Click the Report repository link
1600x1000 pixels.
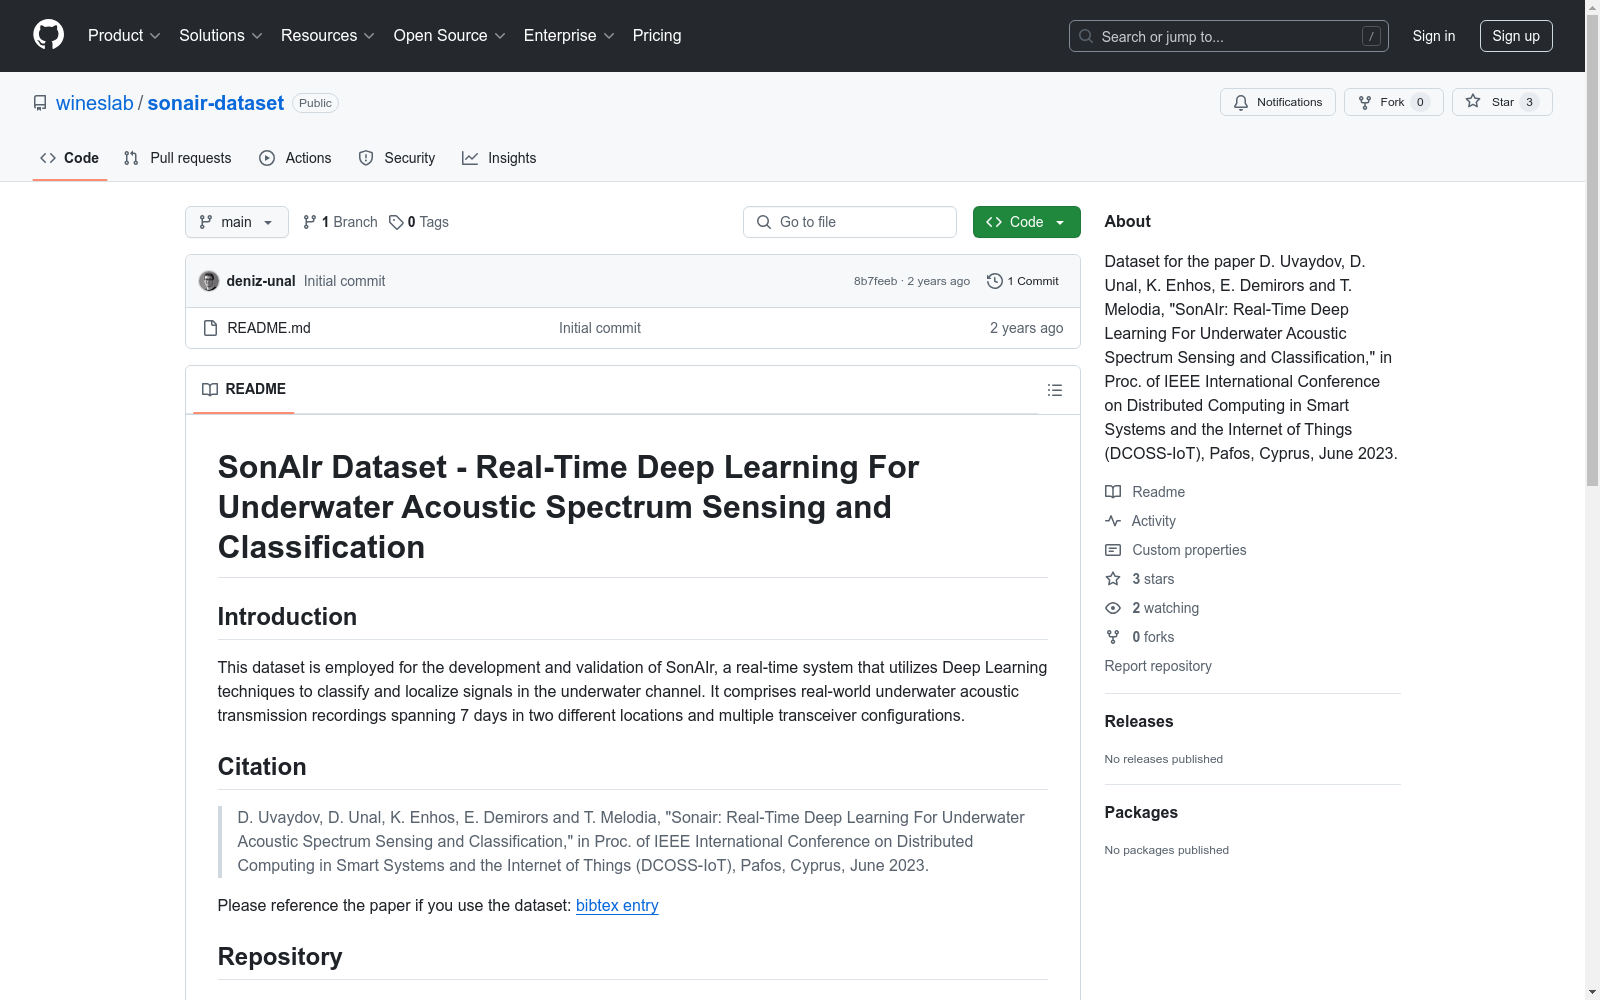(x=1158, y=666)
